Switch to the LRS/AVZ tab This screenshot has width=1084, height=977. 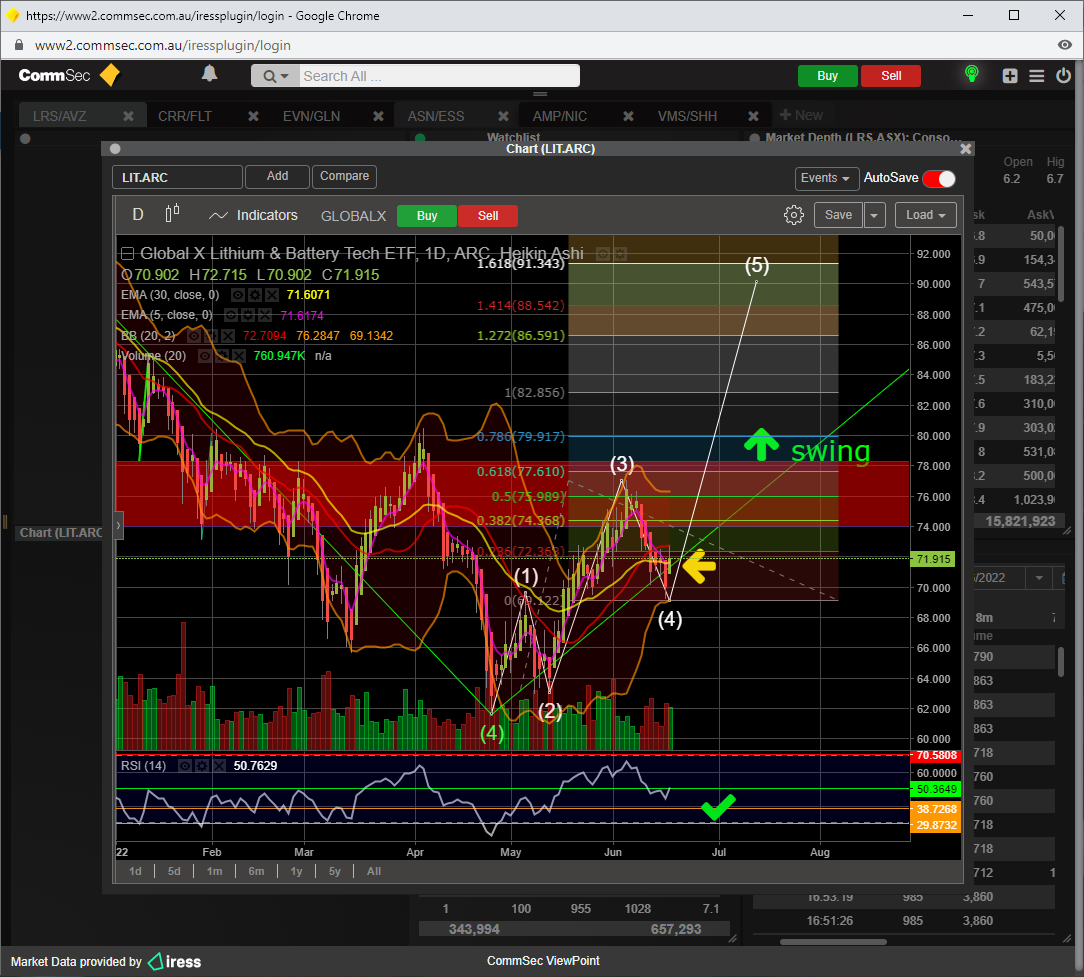(59, 116)
